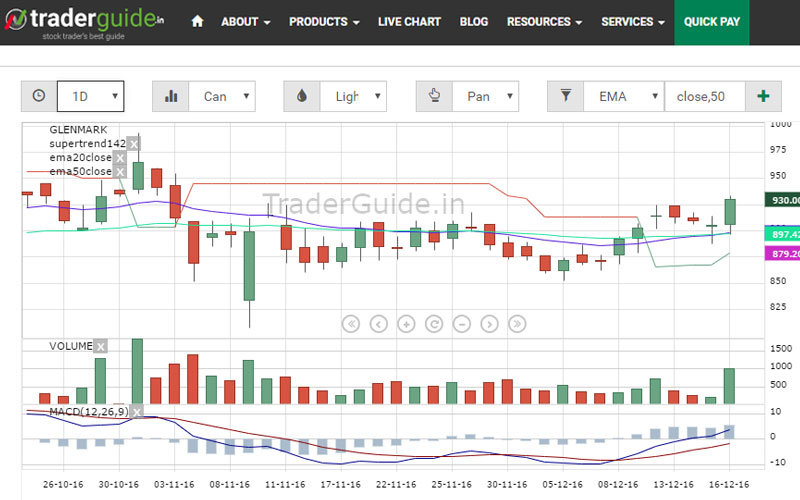Click the 22-11-16 date label

pos(396,484)
